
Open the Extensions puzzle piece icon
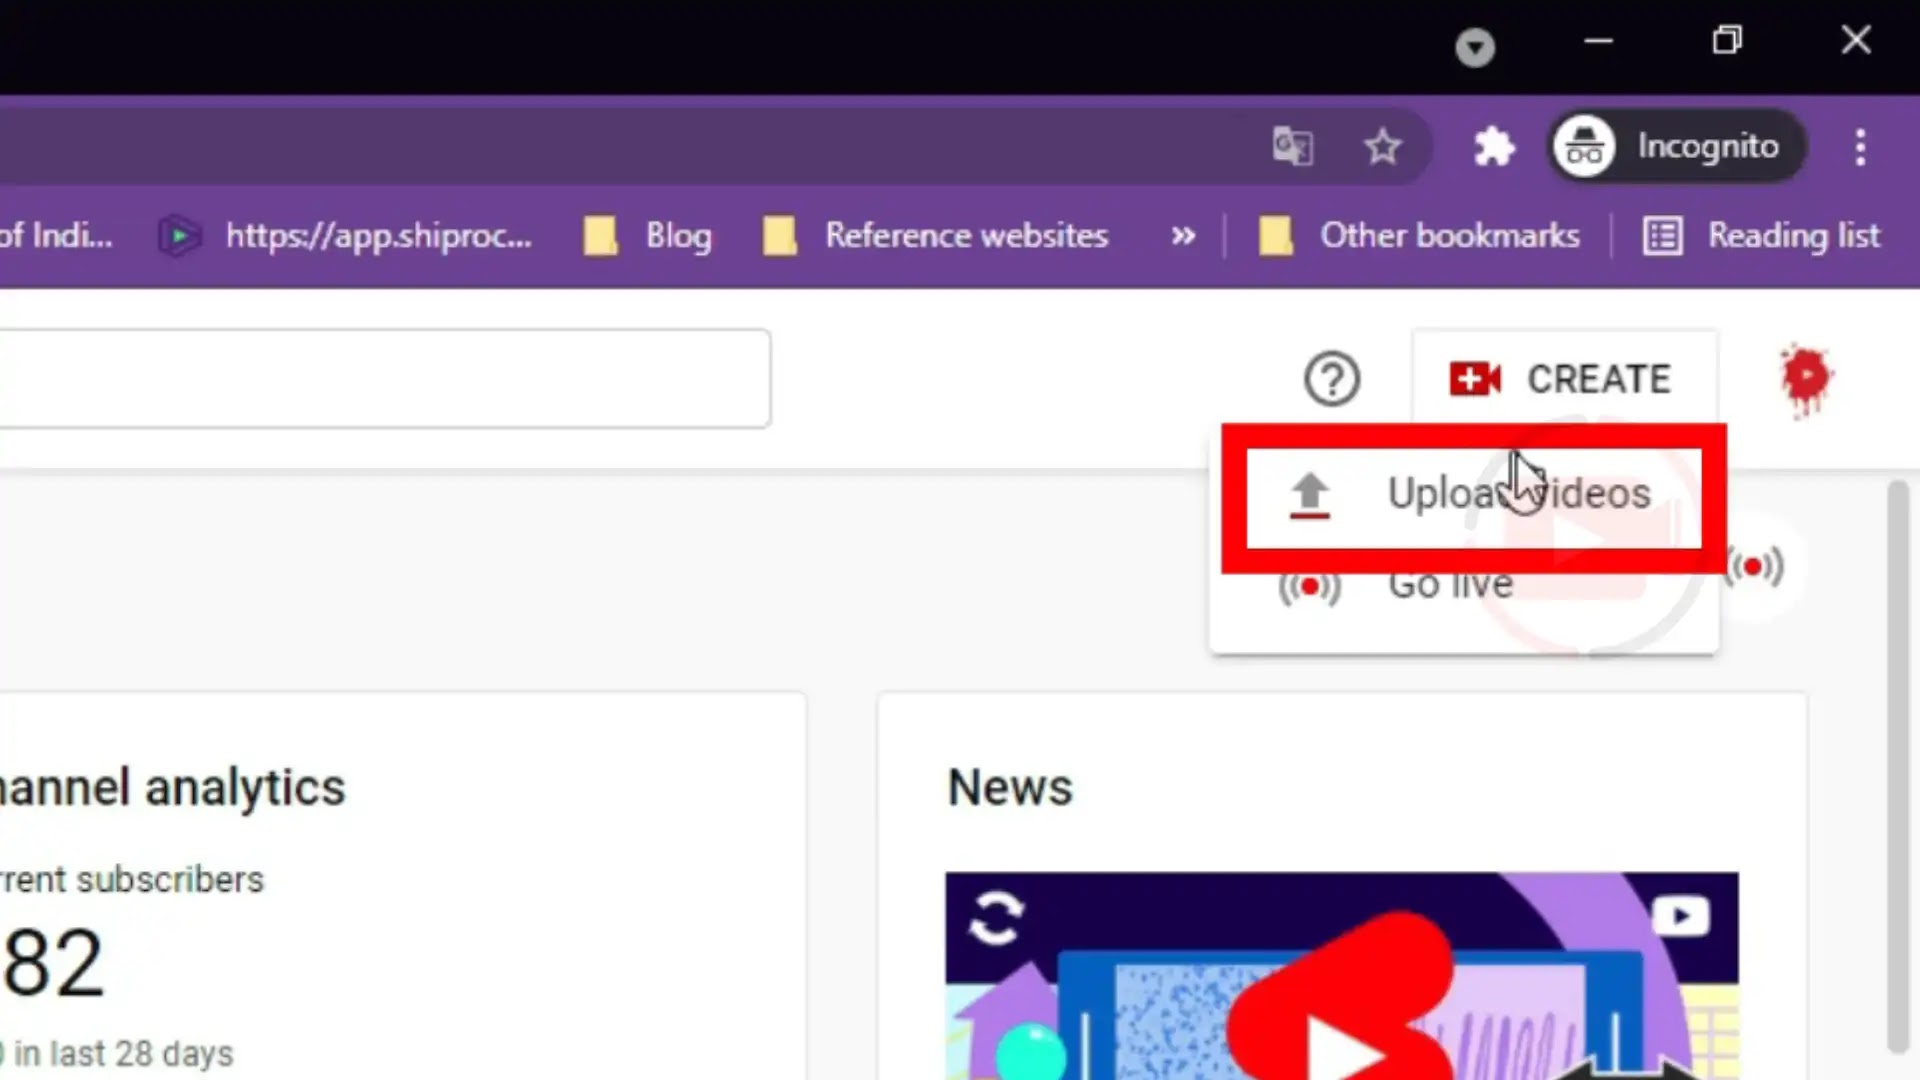pos(1494,148)
